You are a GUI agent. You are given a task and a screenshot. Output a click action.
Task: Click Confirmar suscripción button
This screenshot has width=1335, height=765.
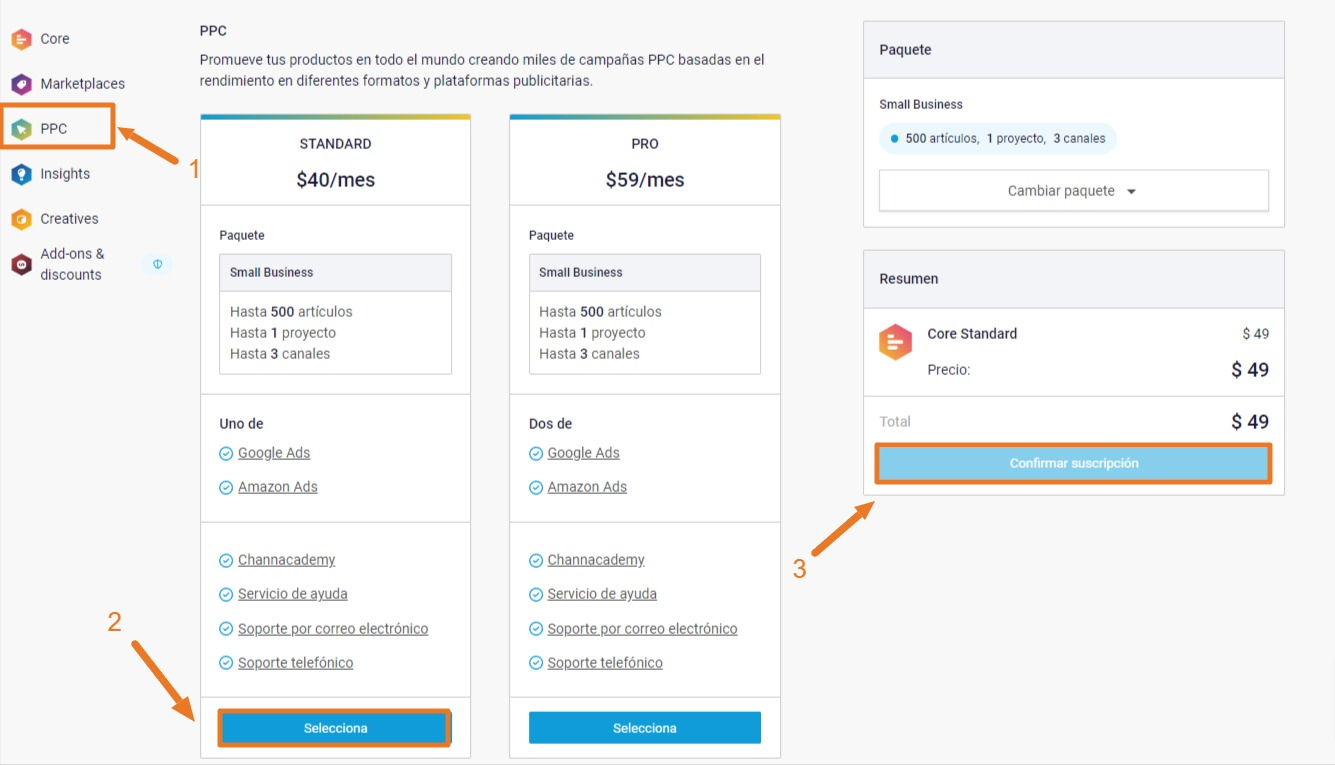1073,464
